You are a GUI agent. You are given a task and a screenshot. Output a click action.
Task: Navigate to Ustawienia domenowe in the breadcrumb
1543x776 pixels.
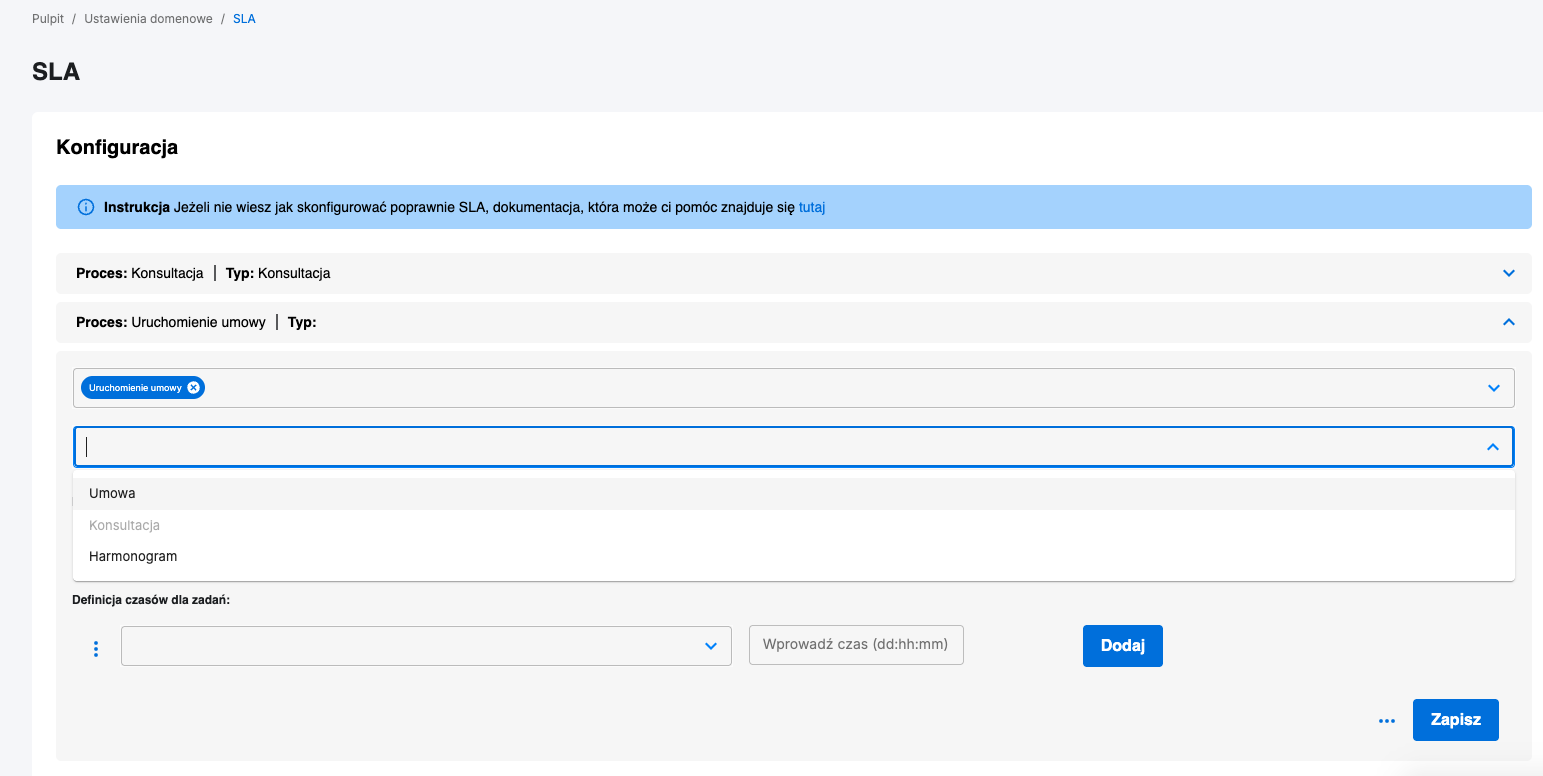click(148, 19)
